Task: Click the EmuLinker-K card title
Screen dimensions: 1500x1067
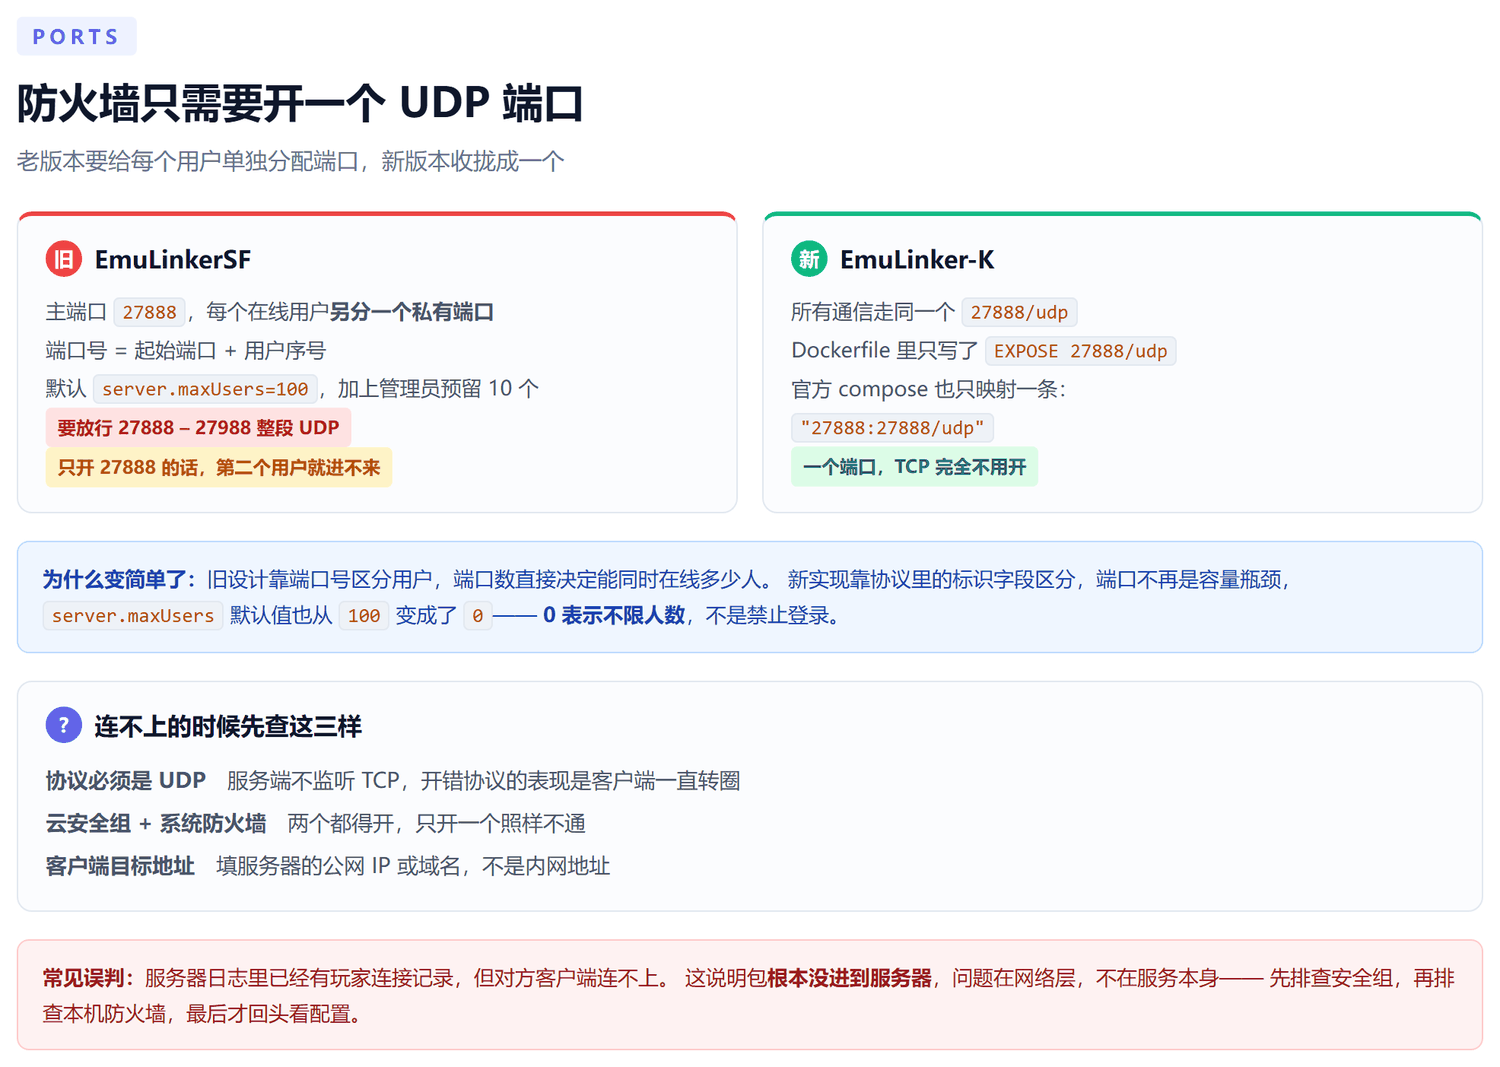Action: point(917,260)
